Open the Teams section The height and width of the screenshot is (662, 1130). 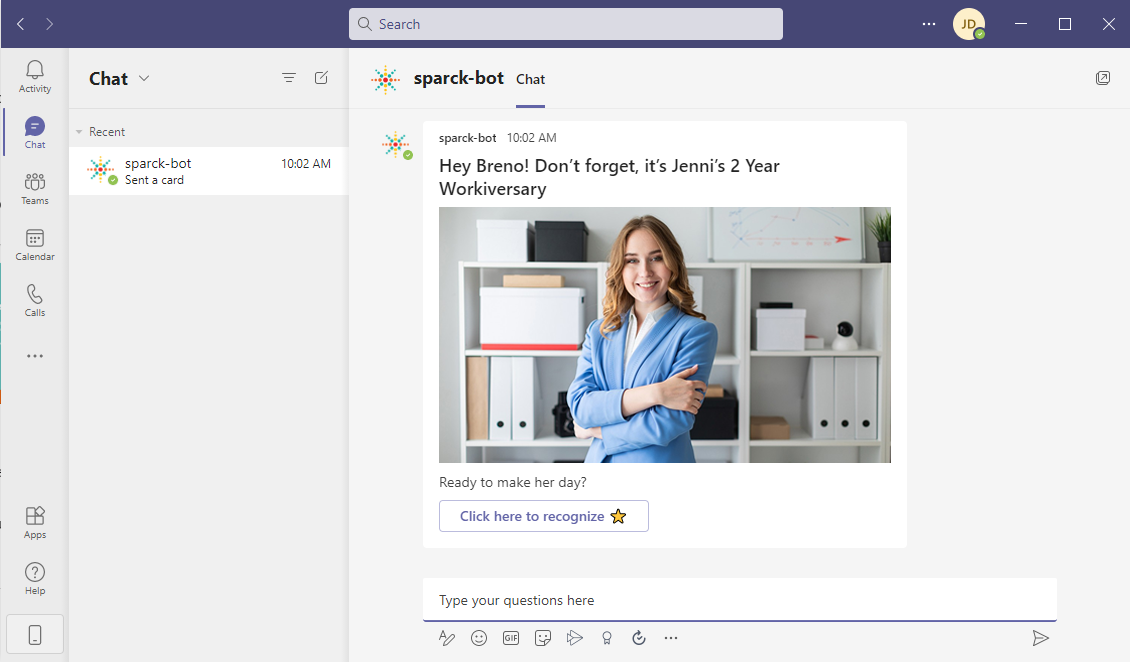pos(35,189)
